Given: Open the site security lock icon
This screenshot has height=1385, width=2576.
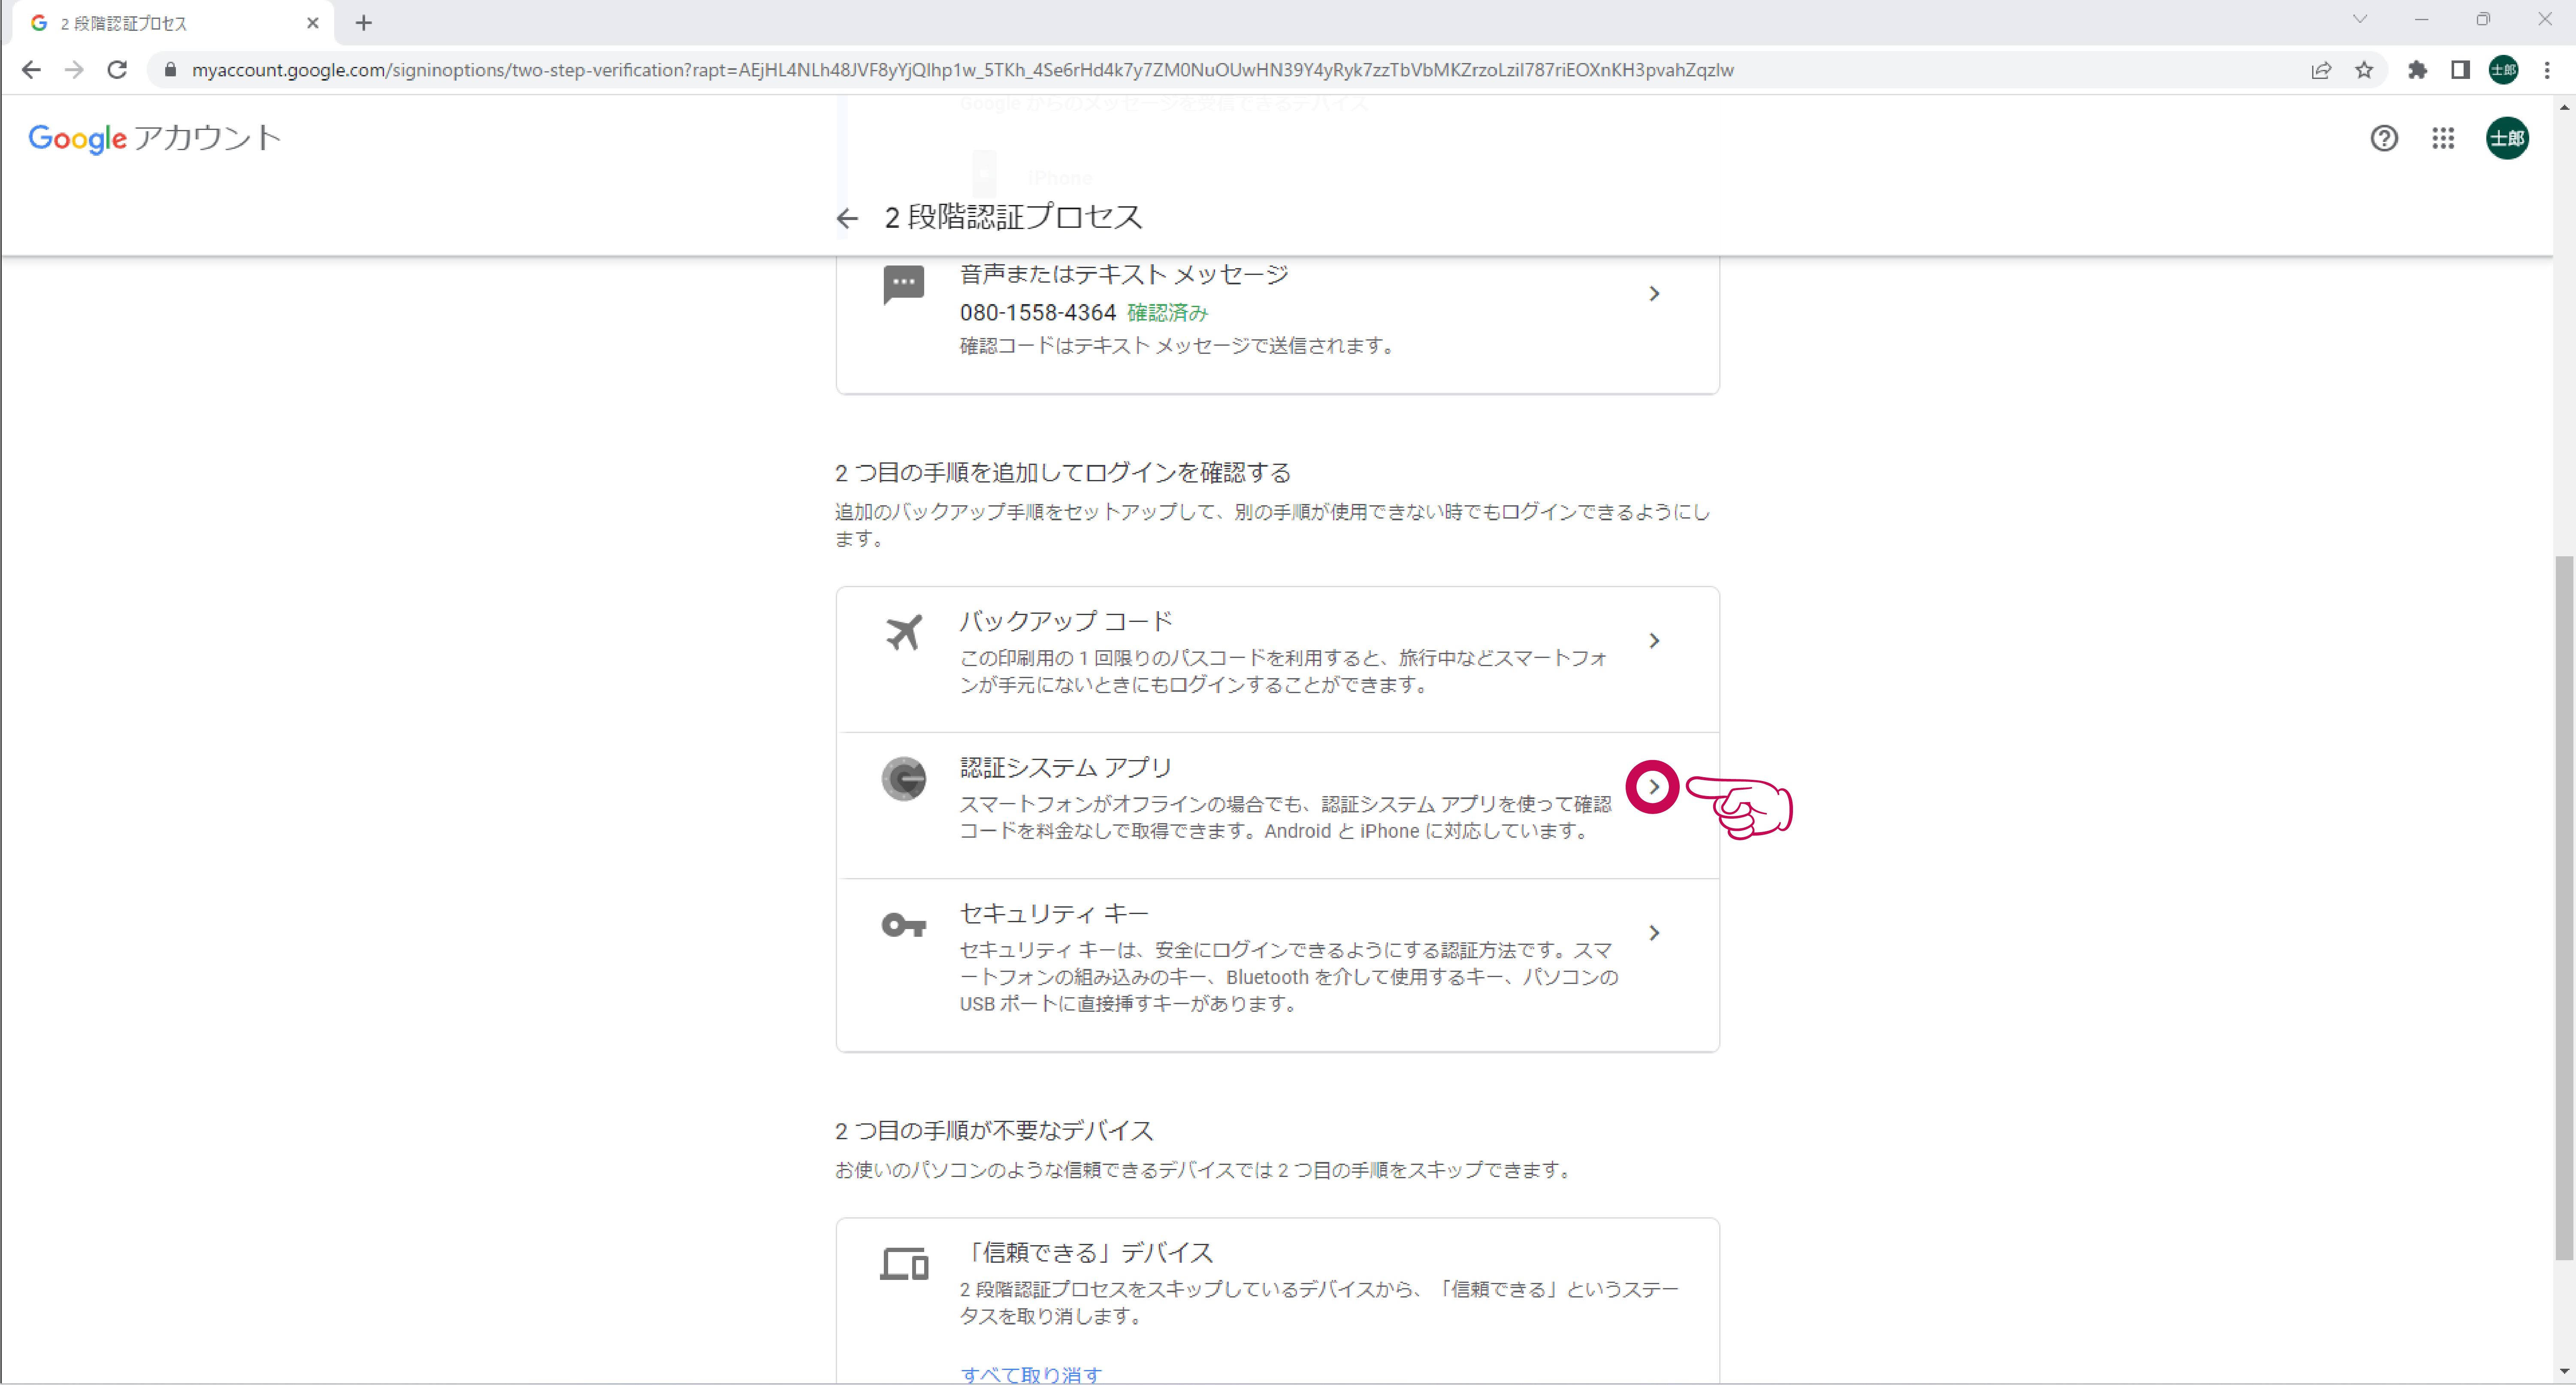Looking at the screenshot, I should pyautogui.click(x=170, y=70).
